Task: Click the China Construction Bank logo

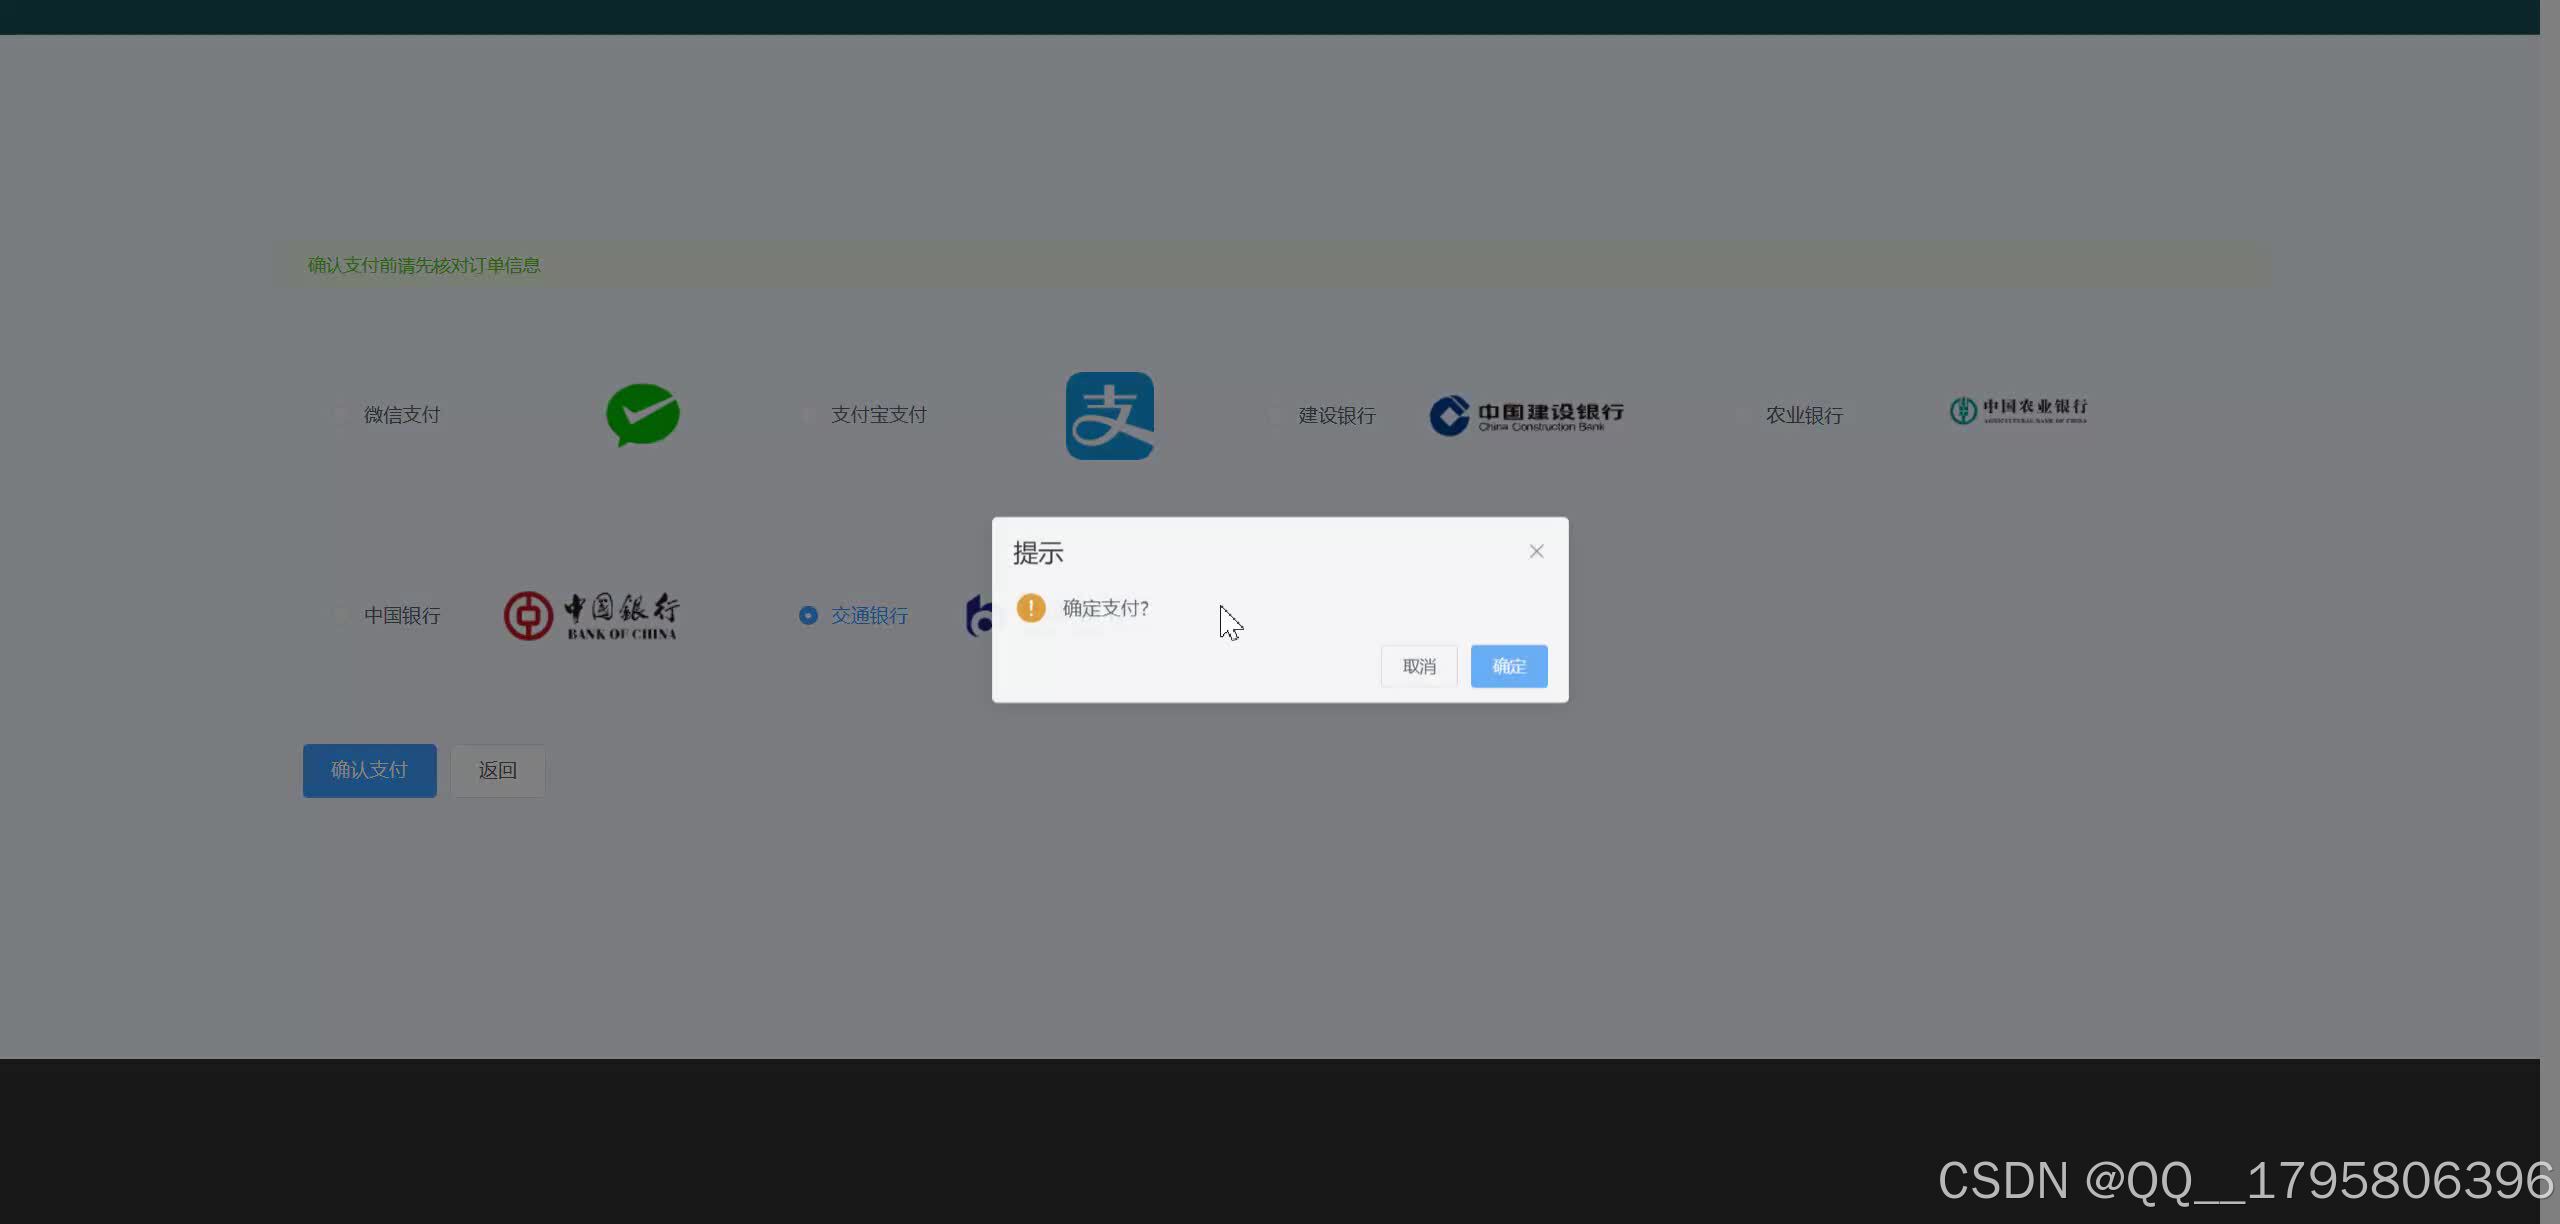Action: 1525,415
